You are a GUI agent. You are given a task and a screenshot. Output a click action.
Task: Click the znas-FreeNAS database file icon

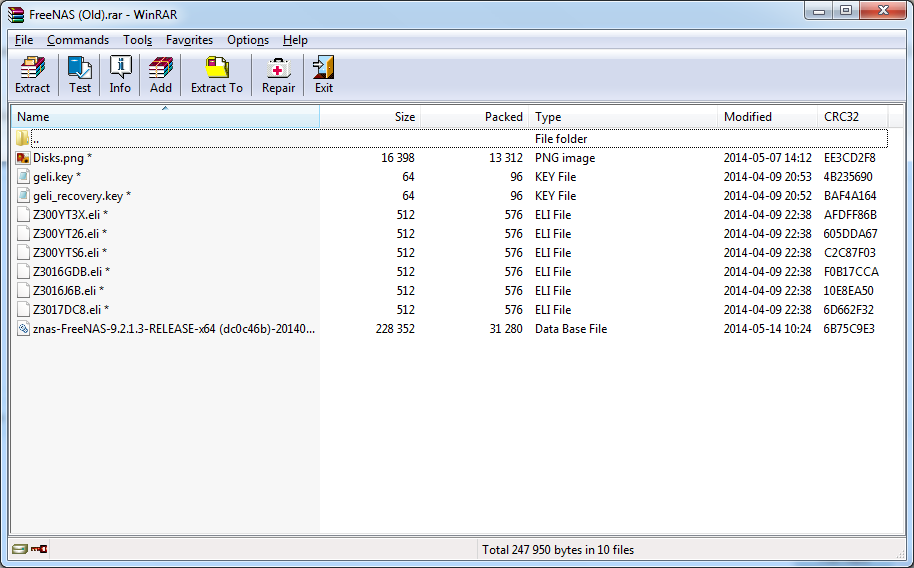tap(23, 328)
